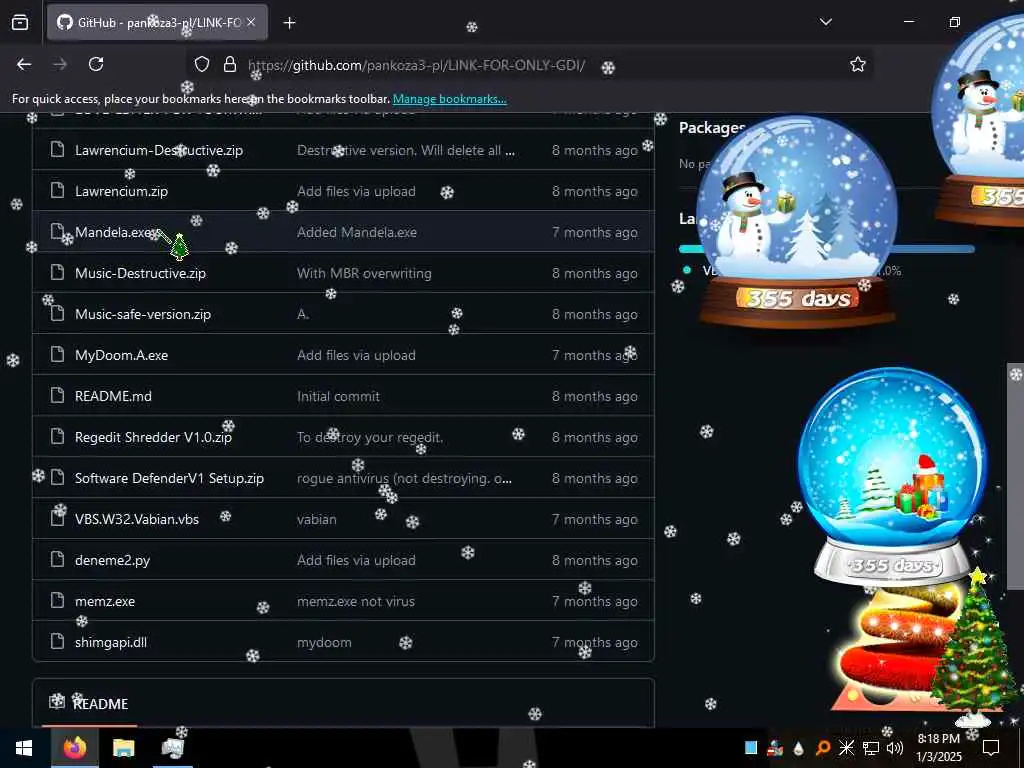Open commit 'Added Mandela.exe'
Image resolution: width=1024 pixels, height=768 pixels.
tap(357, 232)
